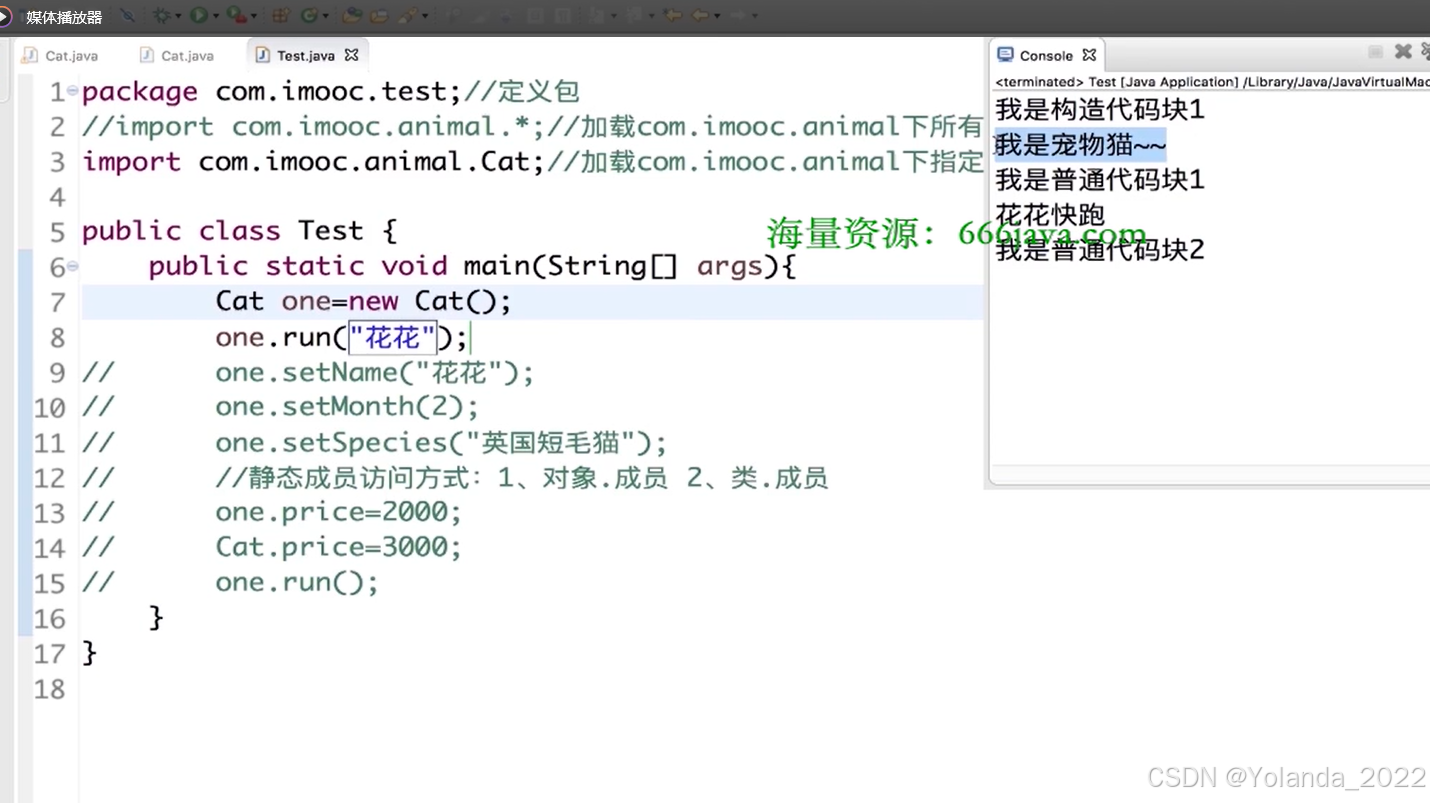
Task: Click console output '花花快跑'
Action: point(1050,215)
